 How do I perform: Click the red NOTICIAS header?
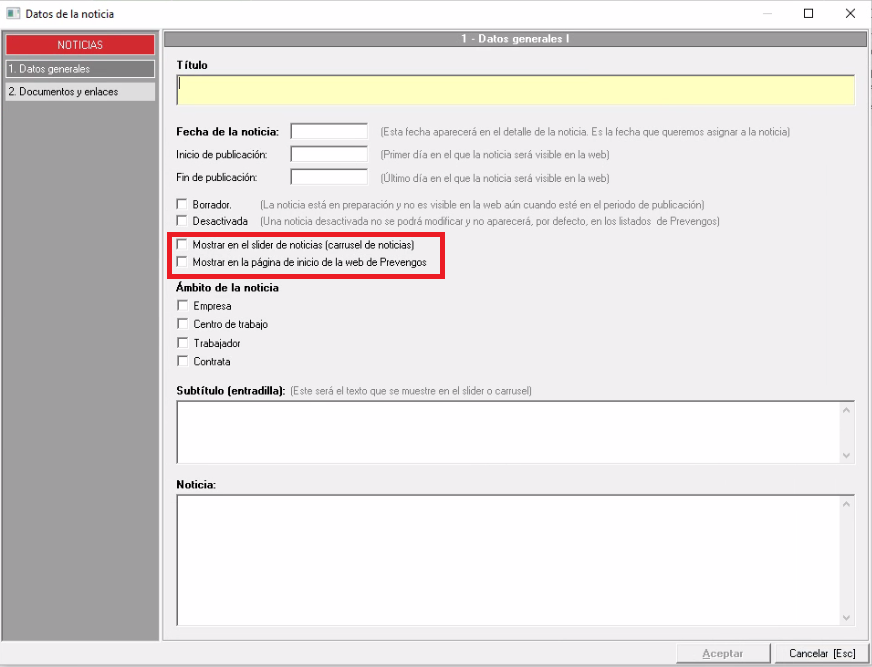(x=80, y=45)
